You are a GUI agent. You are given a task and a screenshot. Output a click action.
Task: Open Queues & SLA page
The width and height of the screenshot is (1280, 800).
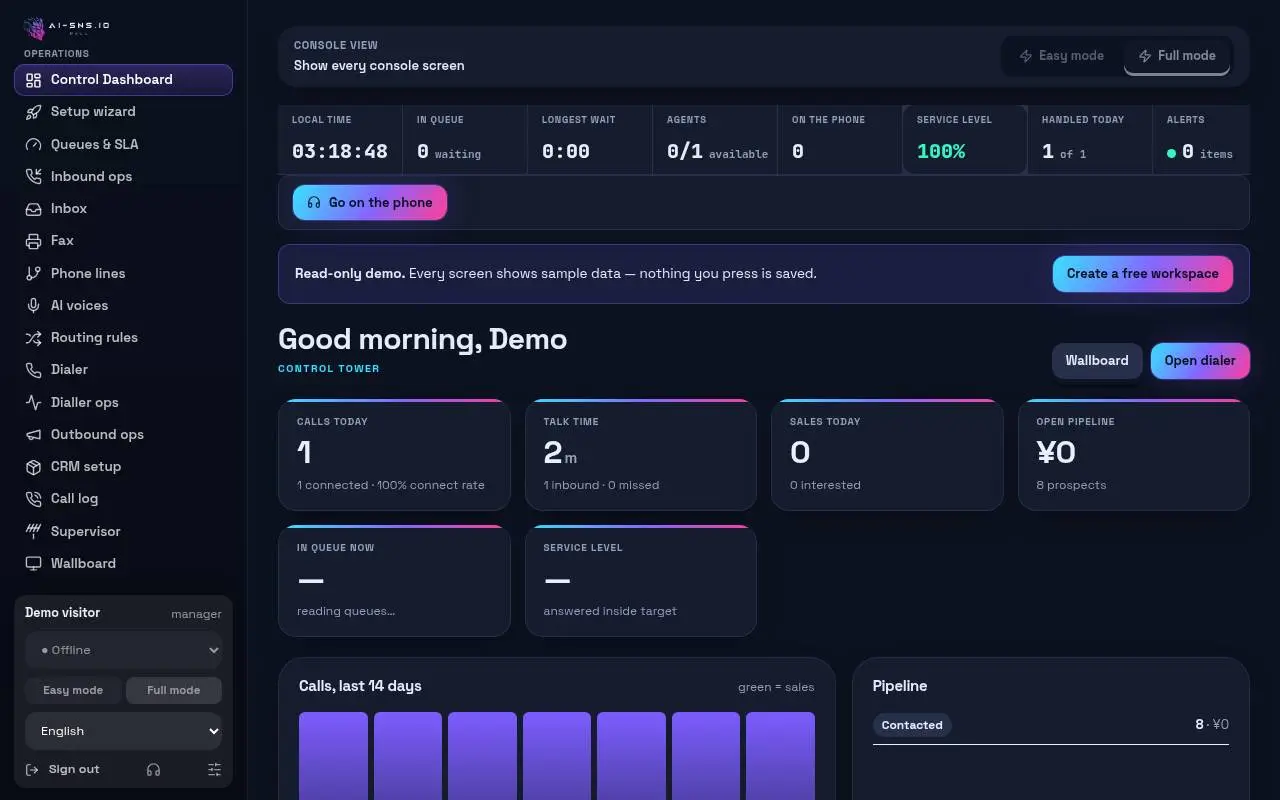coord(123,144)
